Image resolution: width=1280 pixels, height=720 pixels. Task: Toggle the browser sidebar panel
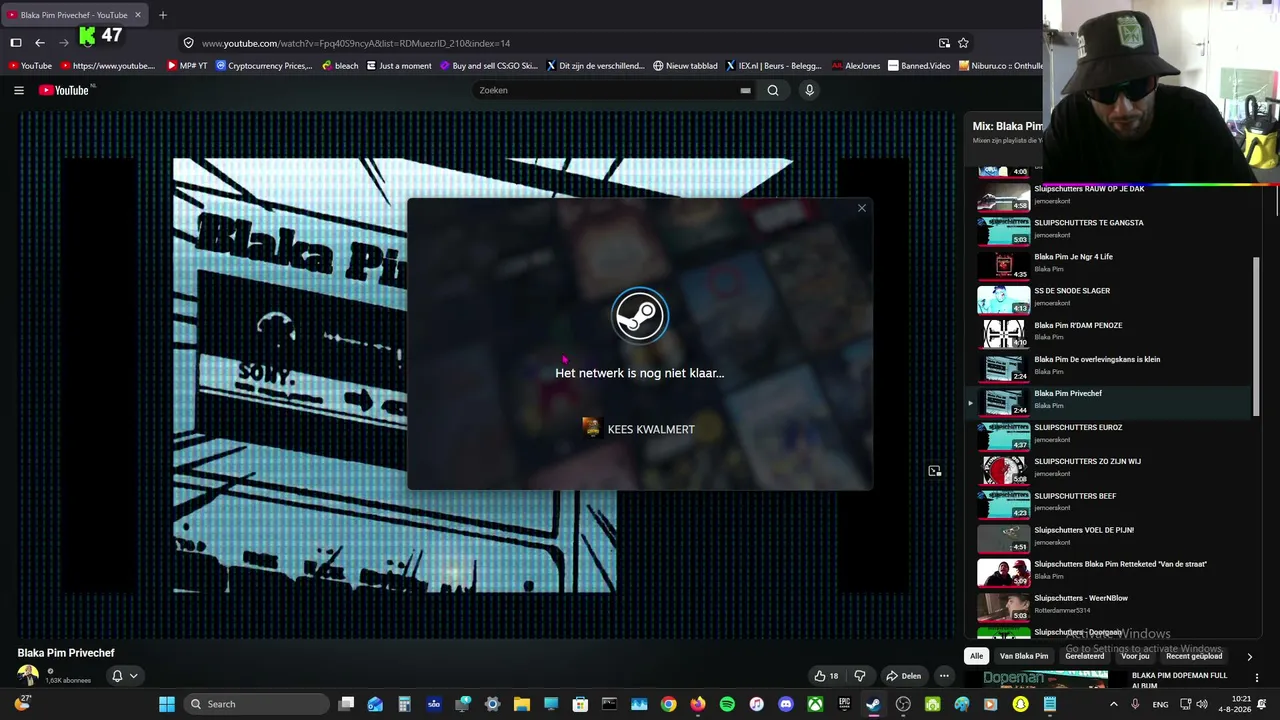point(16,43)
